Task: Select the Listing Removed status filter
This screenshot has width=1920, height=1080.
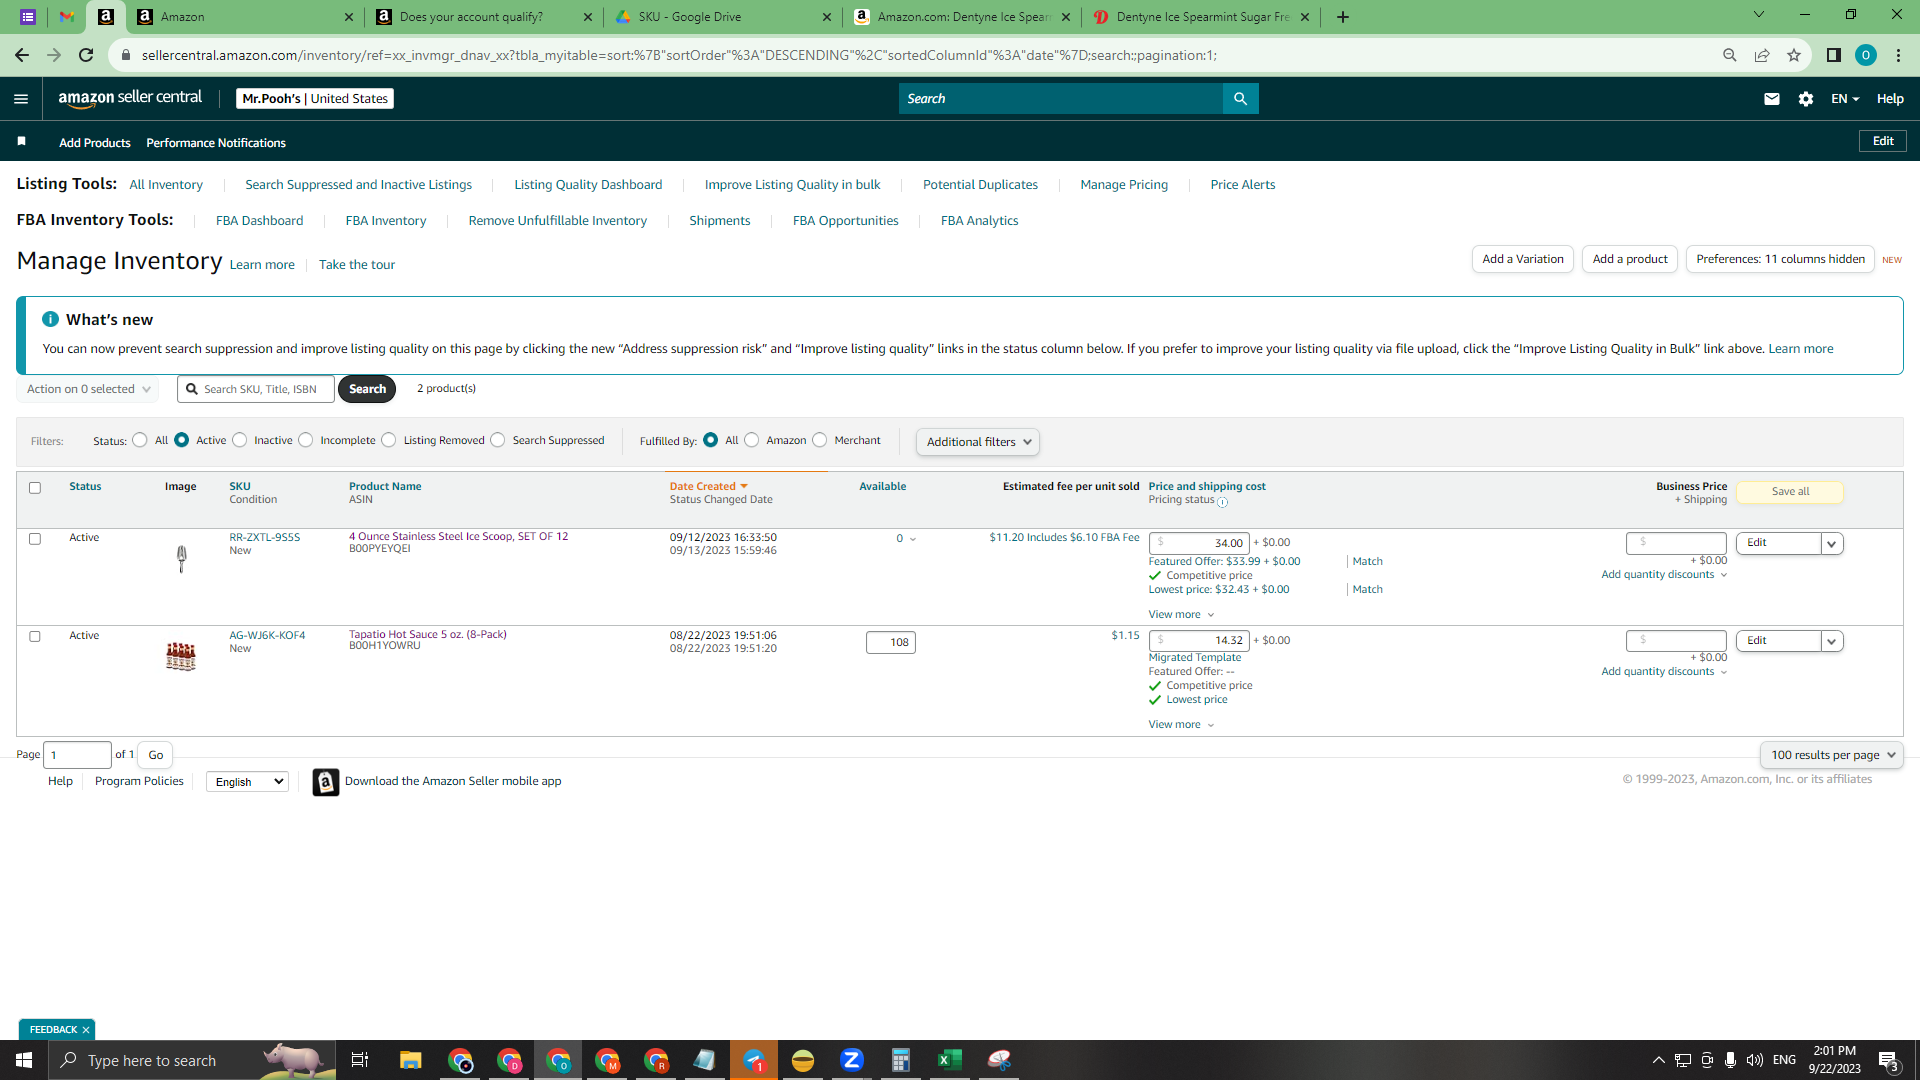Action: point(389,440)
